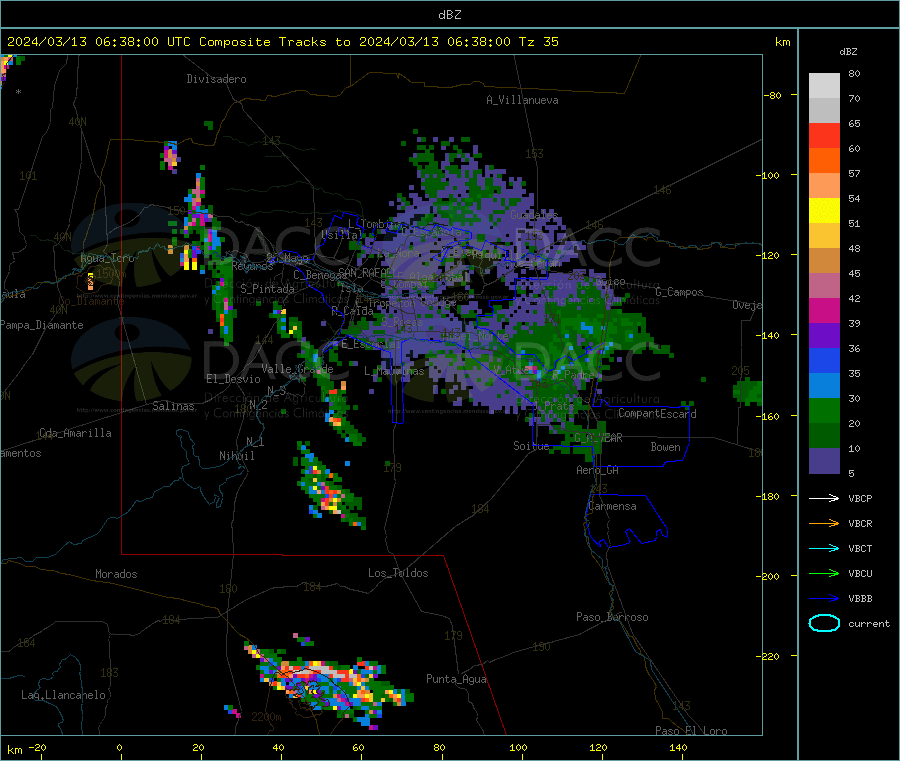900x761 pixels.
Task: Click the A_Villanueva place label
Action: (x=522, y=100)
